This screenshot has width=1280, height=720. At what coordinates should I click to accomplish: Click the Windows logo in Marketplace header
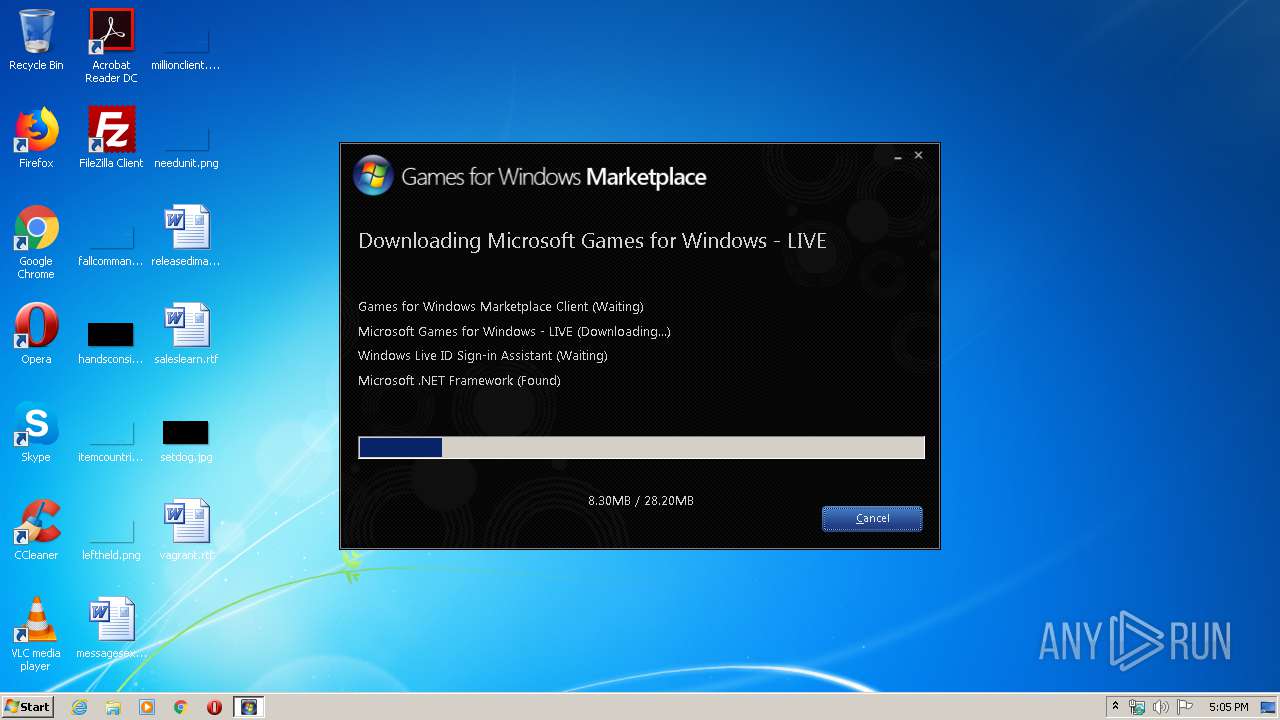373,175
